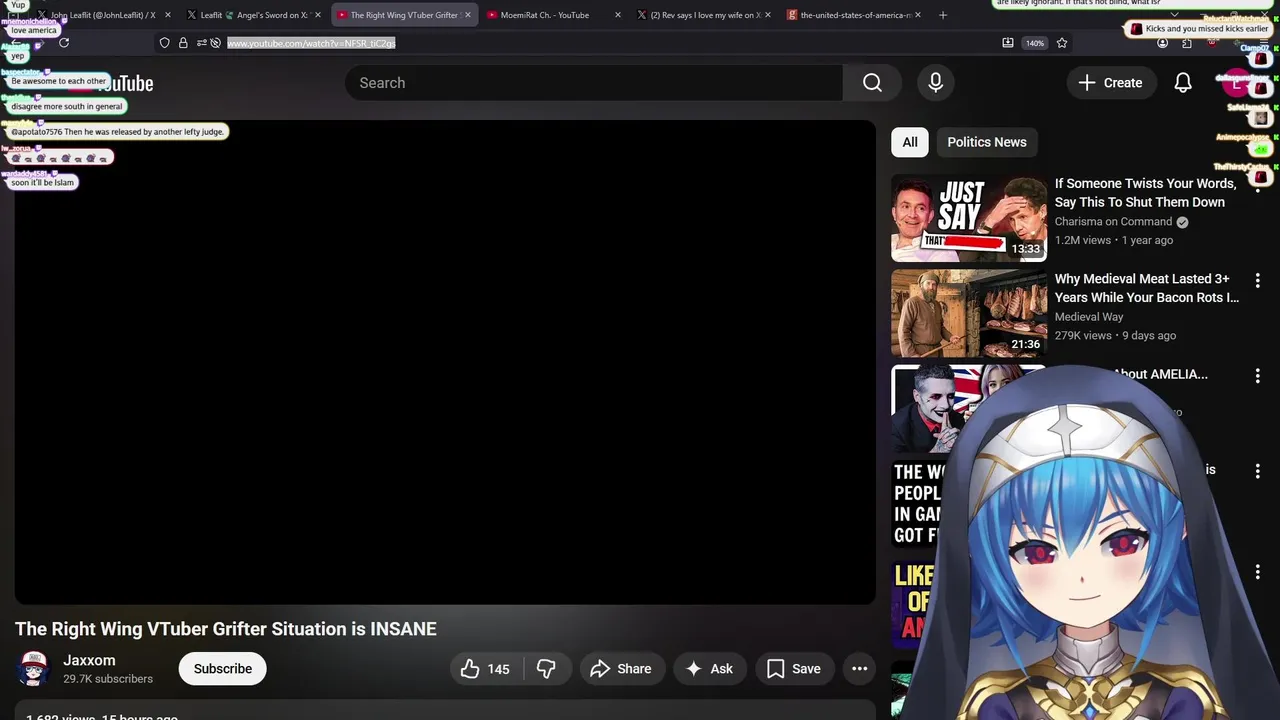
Task: Click the Ask AI button
Action: pos(709,669)
